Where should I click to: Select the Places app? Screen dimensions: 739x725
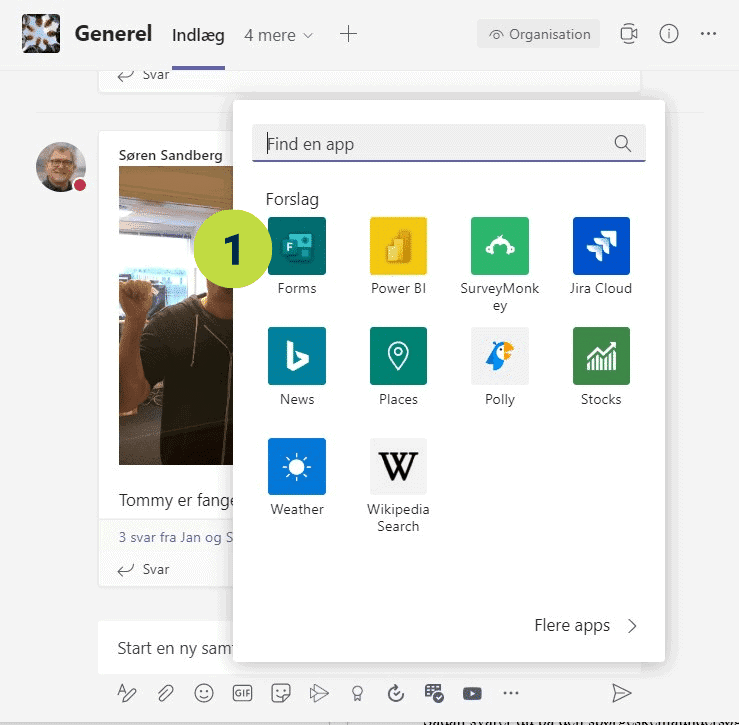tap(398, 356)
